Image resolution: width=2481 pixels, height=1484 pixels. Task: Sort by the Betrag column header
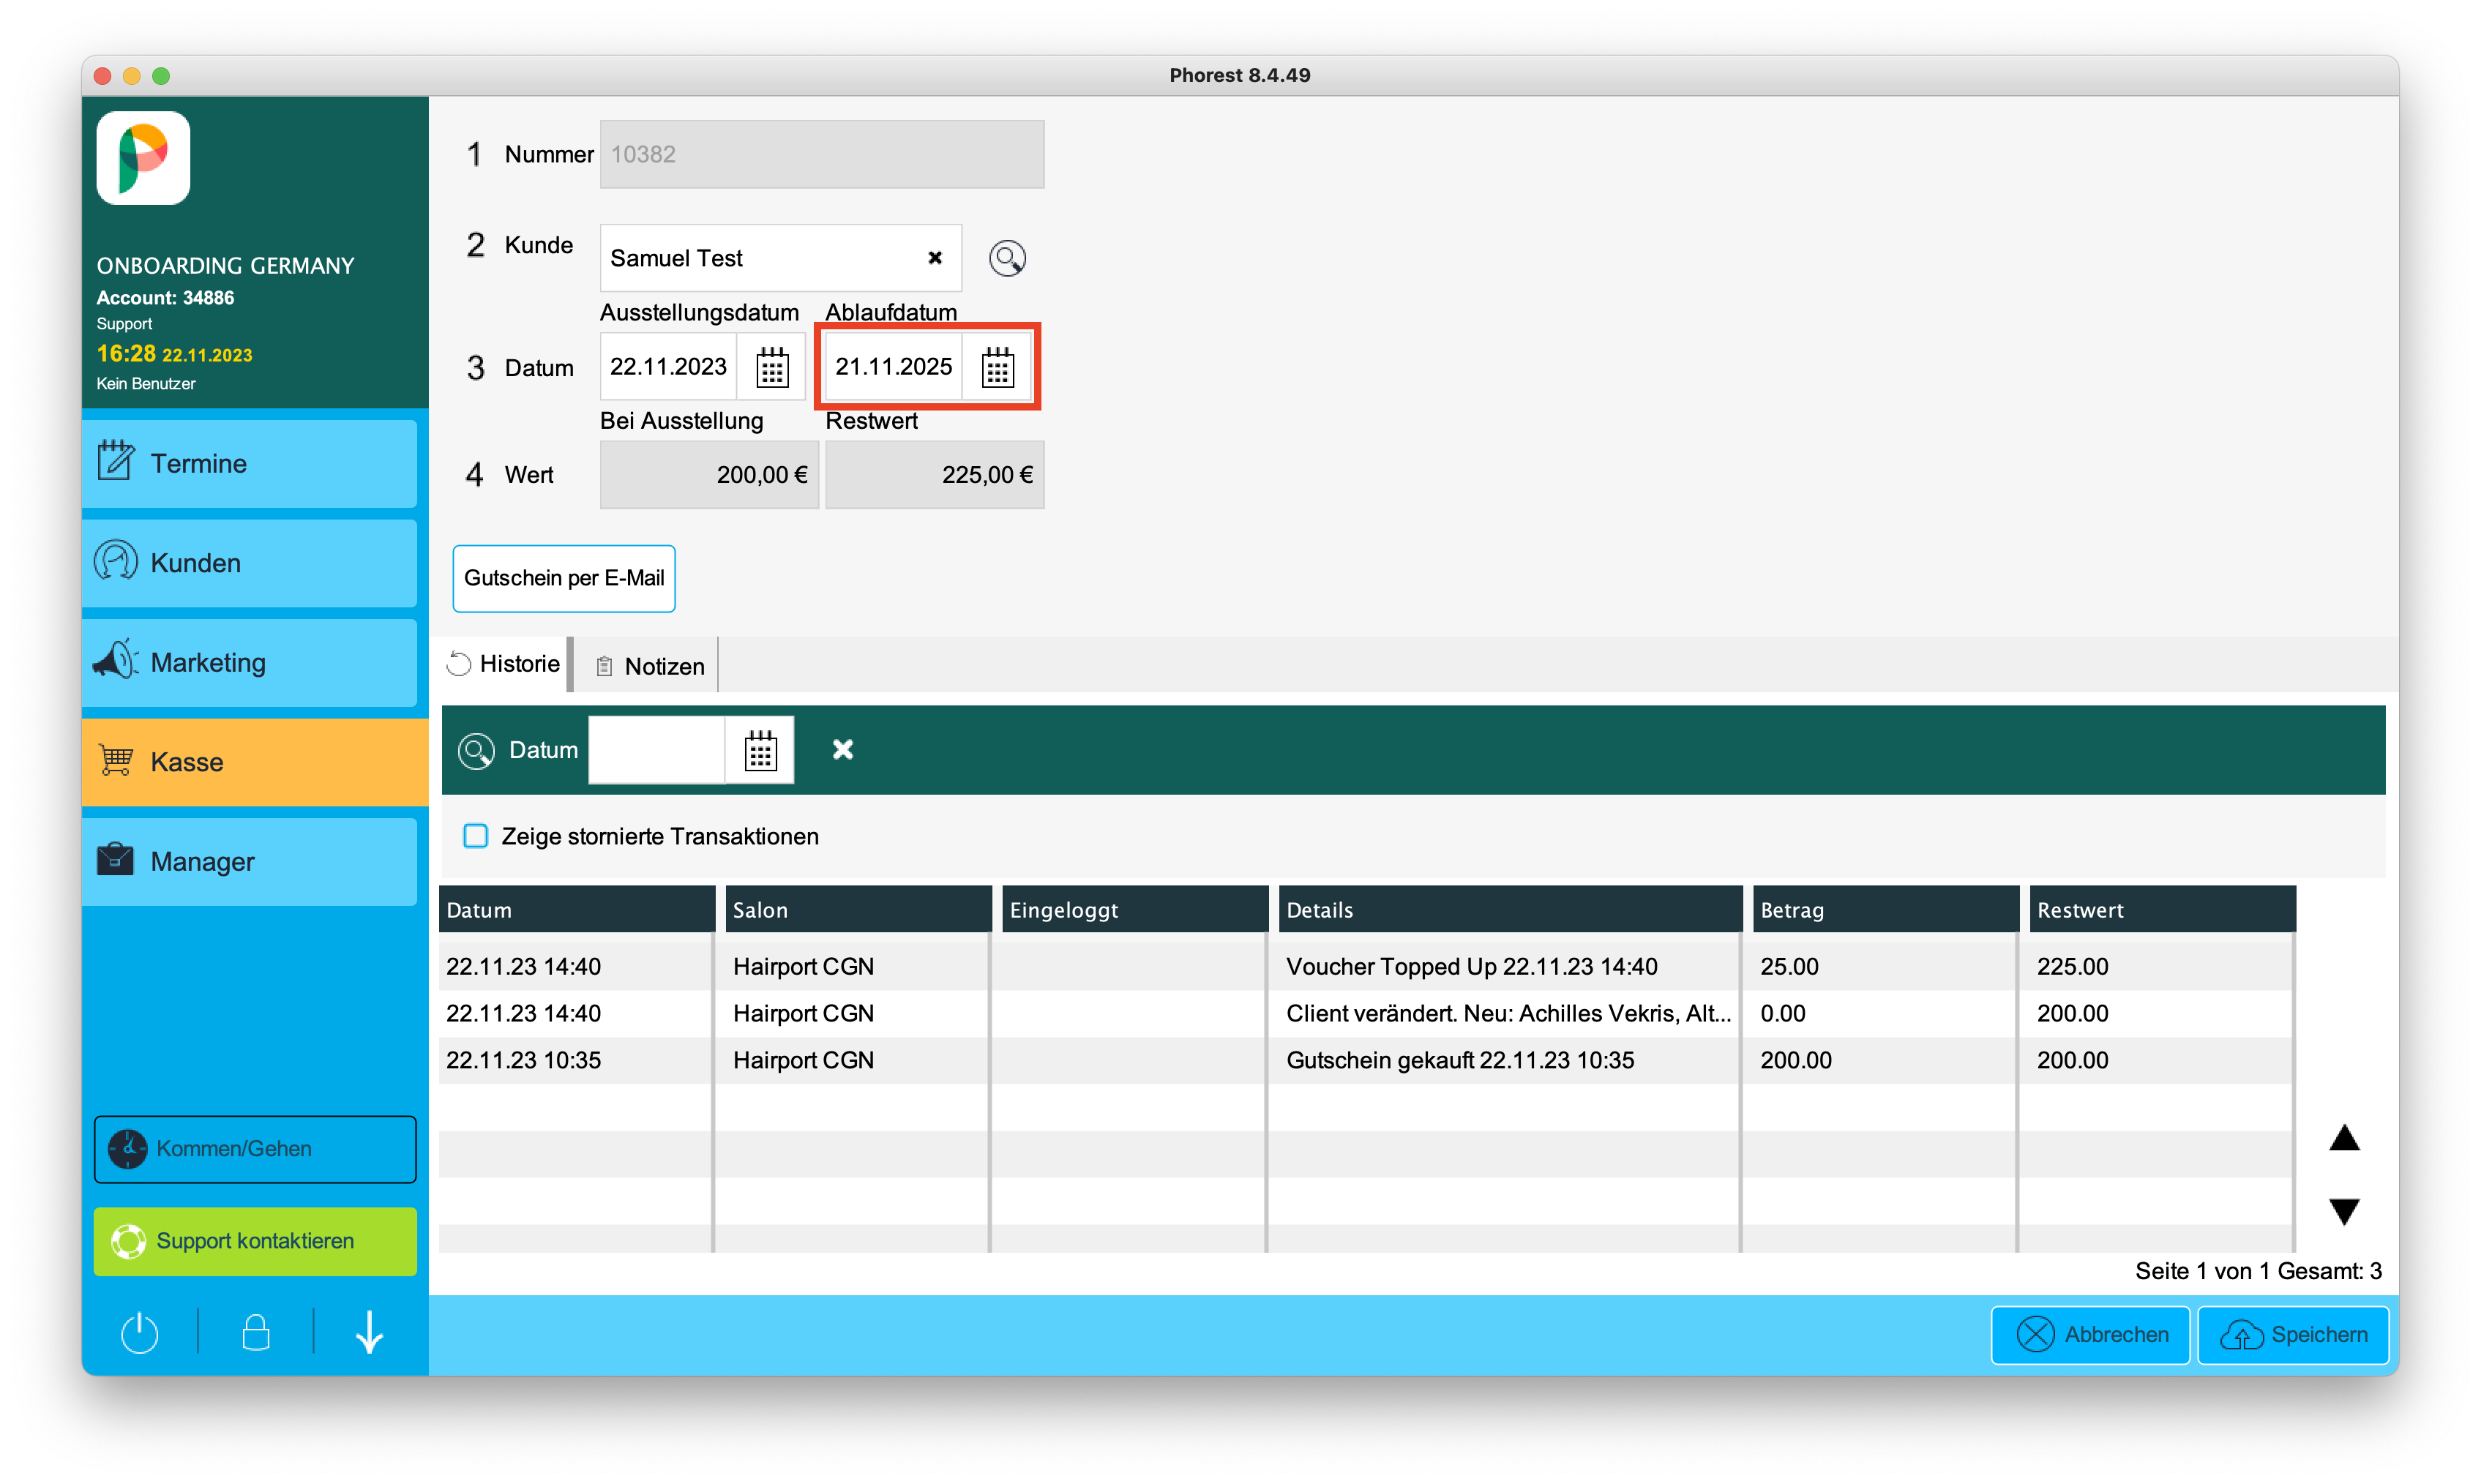1885,910
